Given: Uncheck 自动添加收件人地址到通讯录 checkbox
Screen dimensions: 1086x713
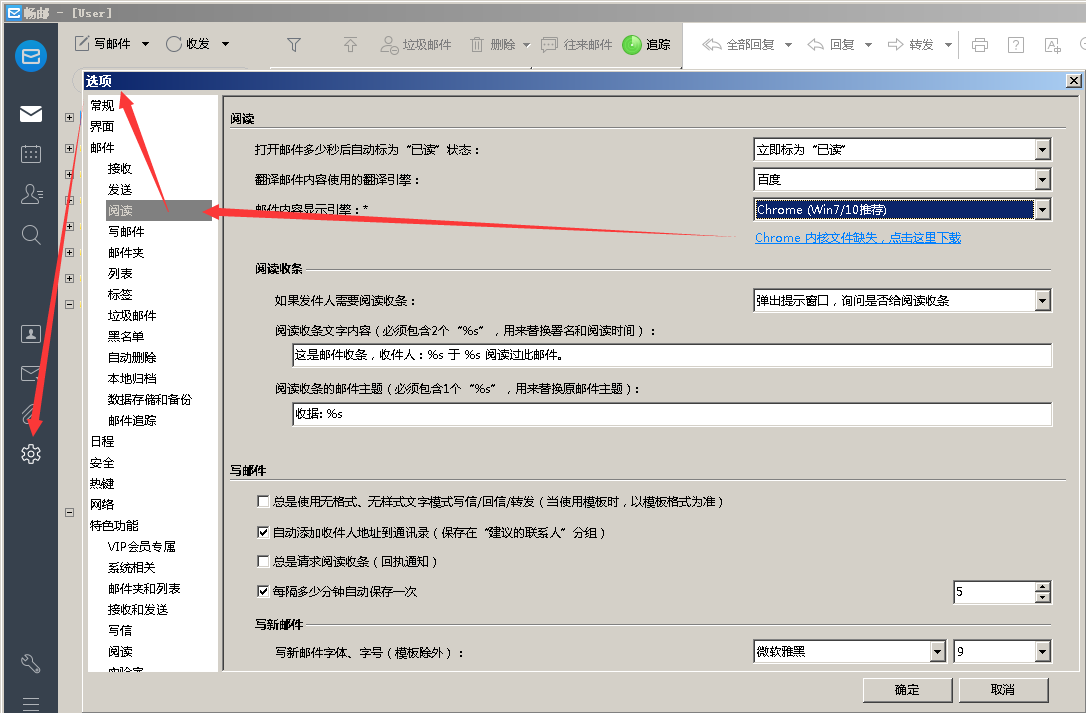Looking at the screenshot, I should pos(263,532).
